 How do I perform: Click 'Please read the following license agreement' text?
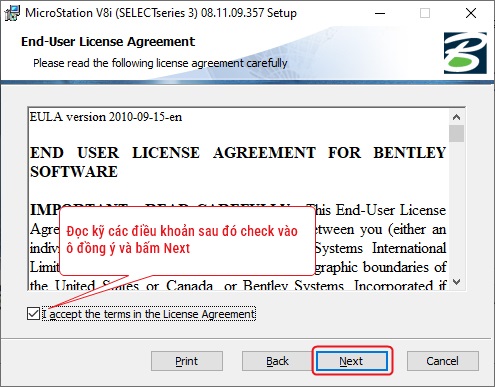(160, 63)
